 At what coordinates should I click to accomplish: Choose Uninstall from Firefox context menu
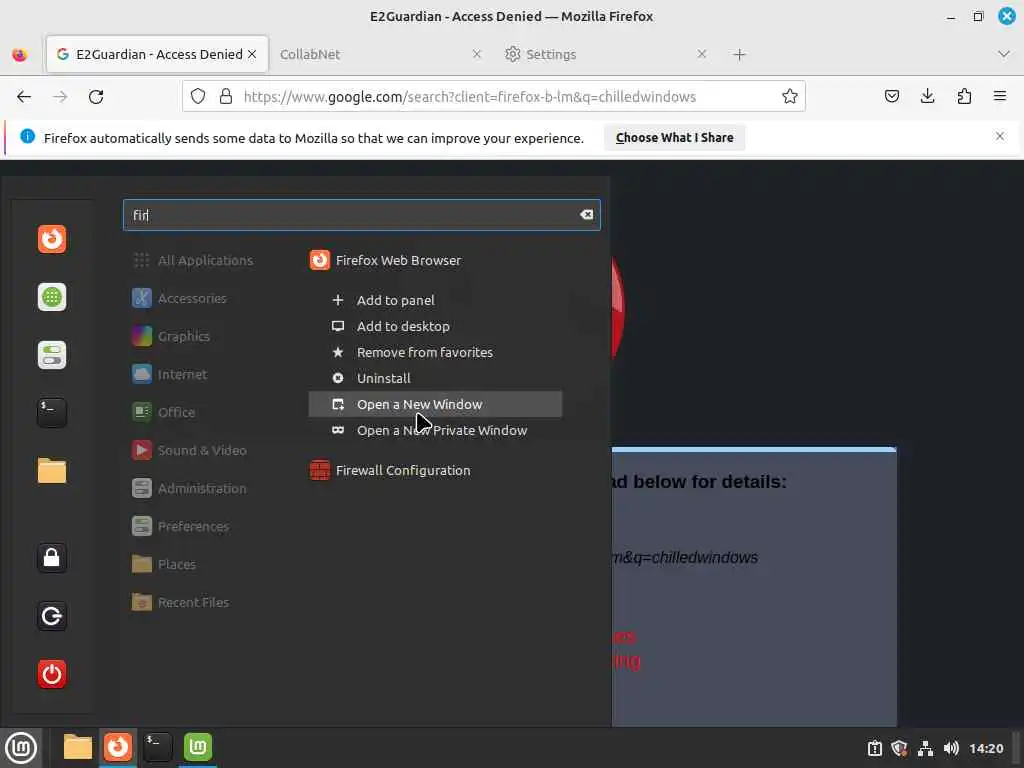tap(435, 378)
